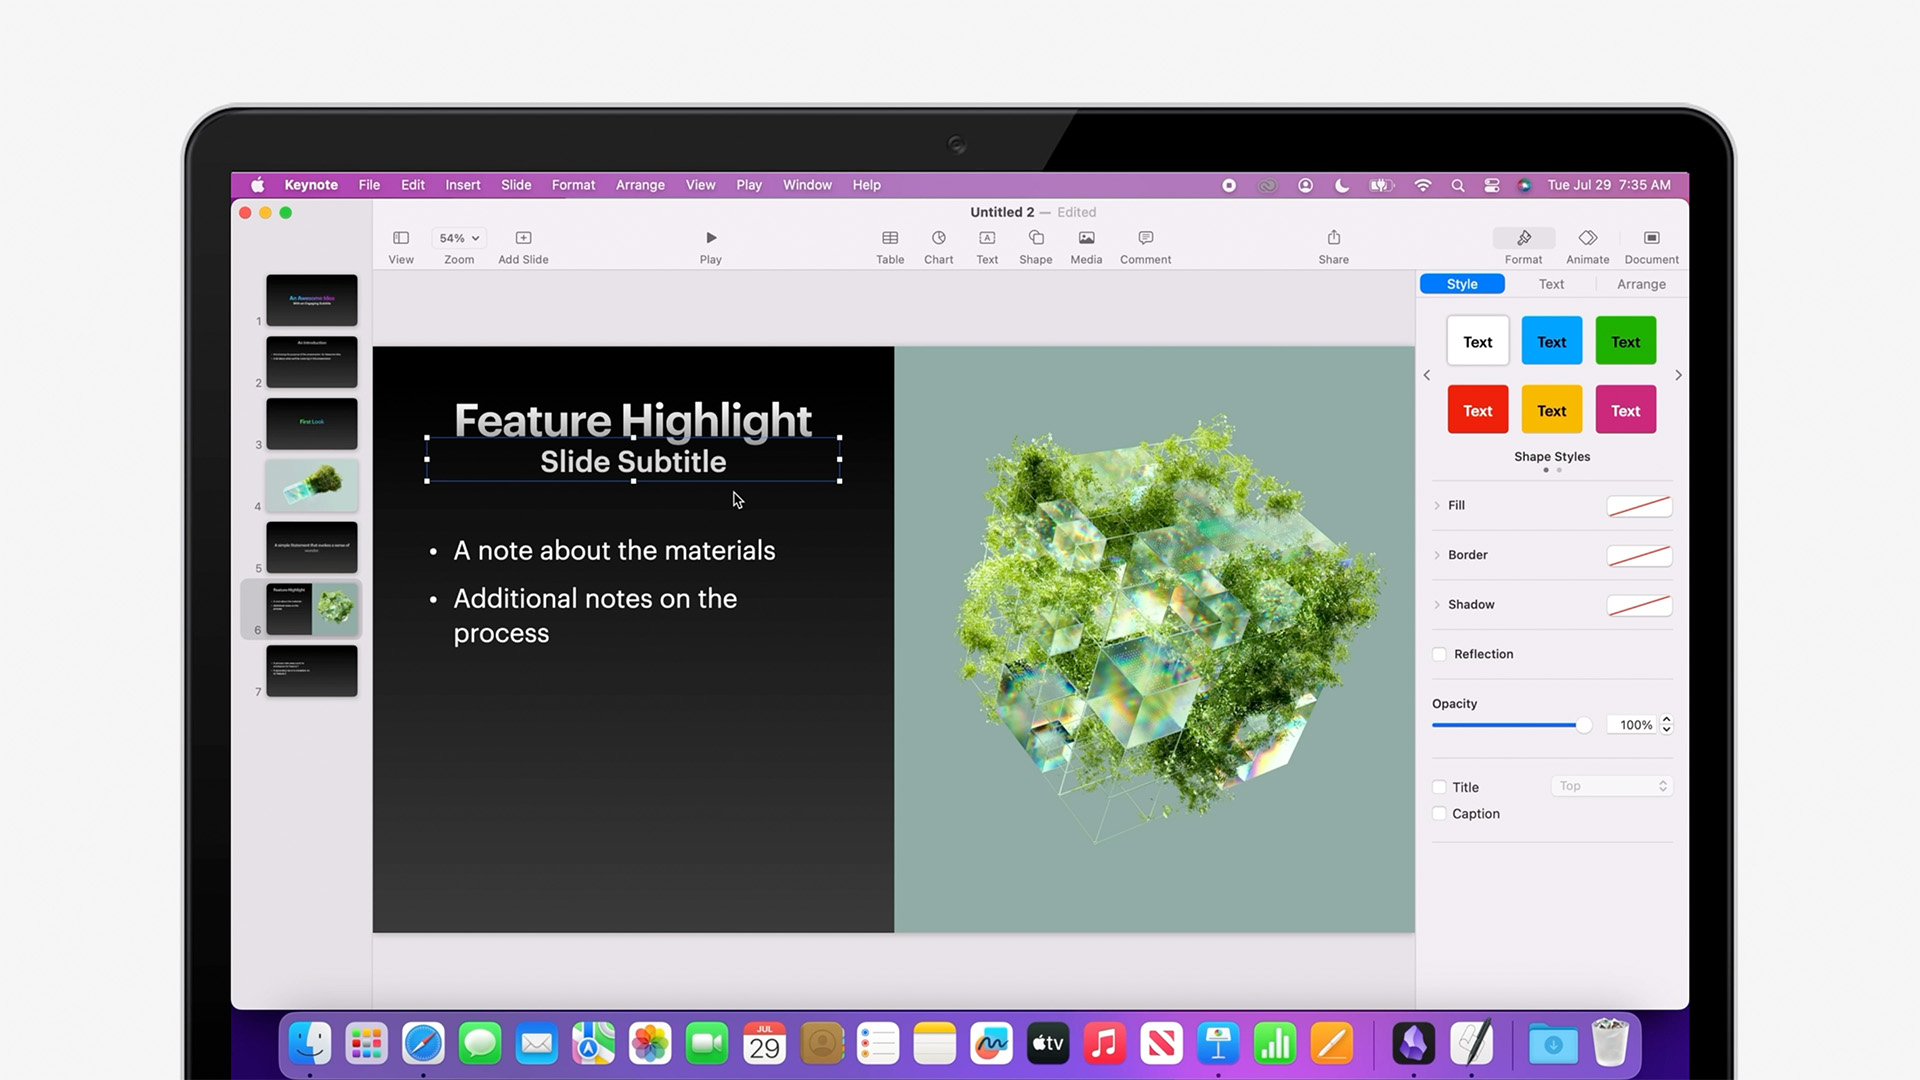Tick the Caption checkbox
The height and width of the screenshot is (1080, 1920).
(x=1439, y=814)
